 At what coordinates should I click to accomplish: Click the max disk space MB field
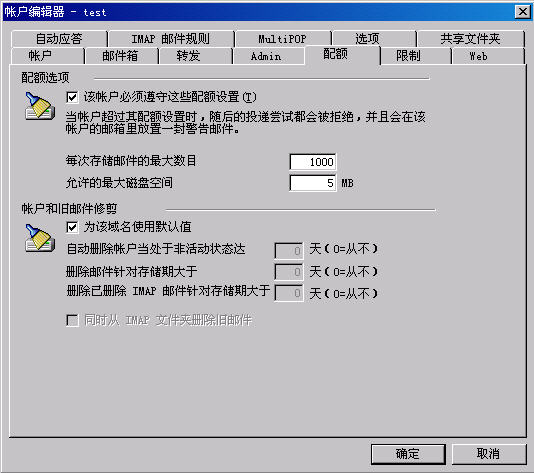(313, 183)
